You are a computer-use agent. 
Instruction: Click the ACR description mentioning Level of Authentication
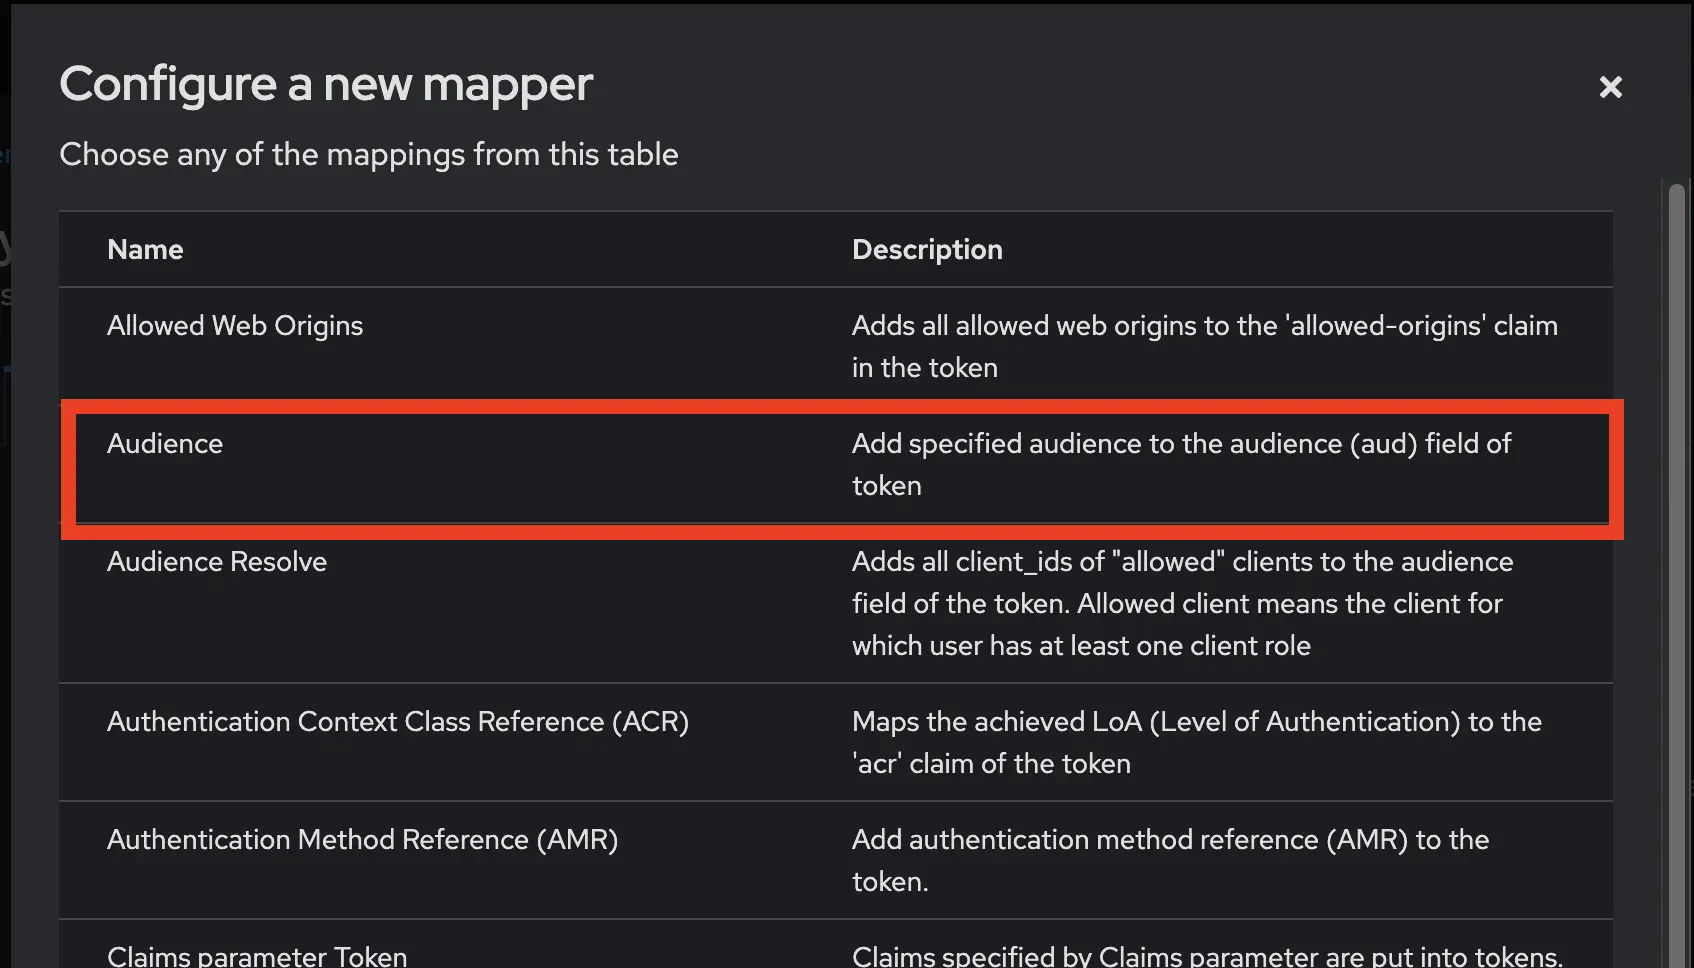click(x=1196, y=742)
